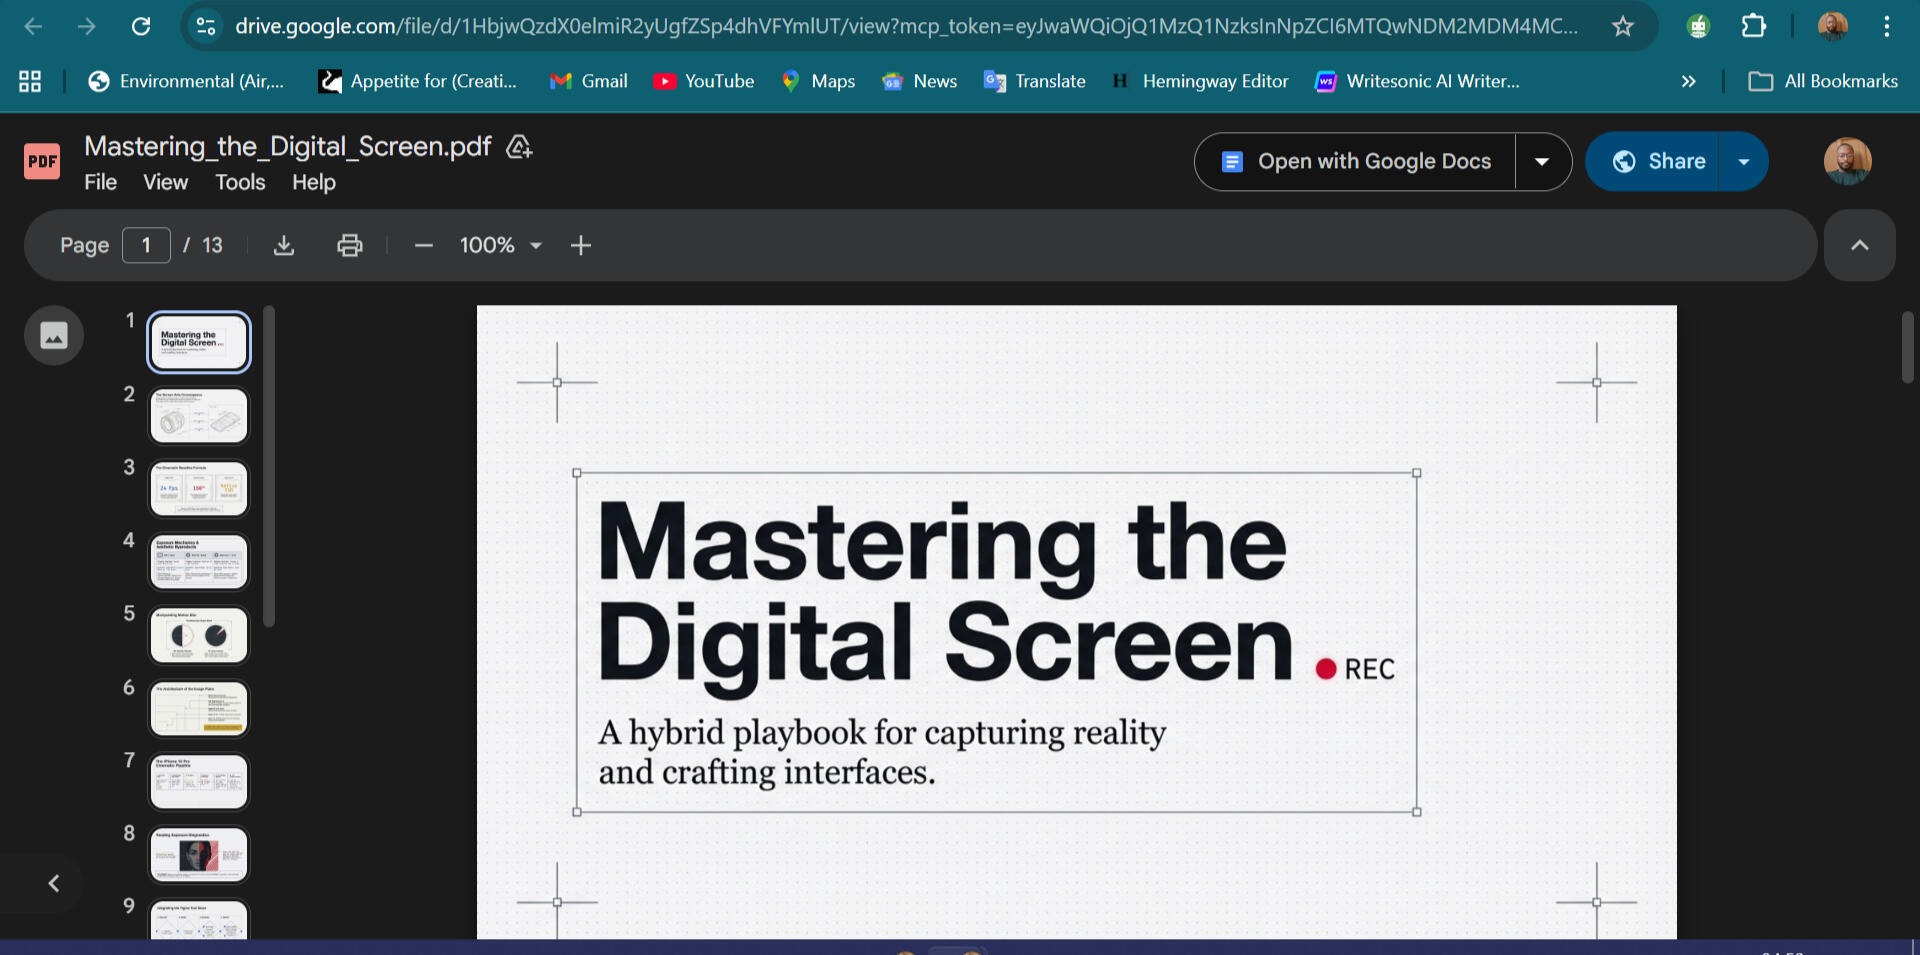Reload the current browser page

click(141, 26)
